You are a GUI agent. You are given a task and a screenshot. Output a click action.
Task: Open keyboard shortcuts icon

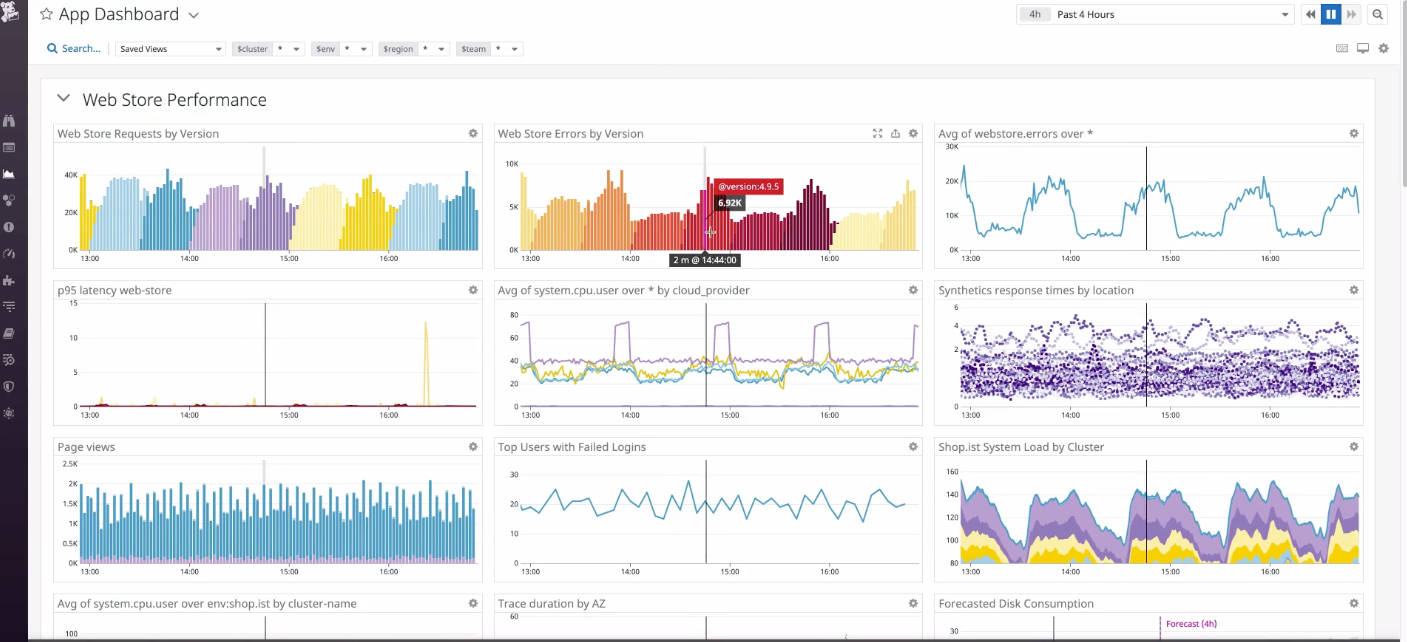1342,49
